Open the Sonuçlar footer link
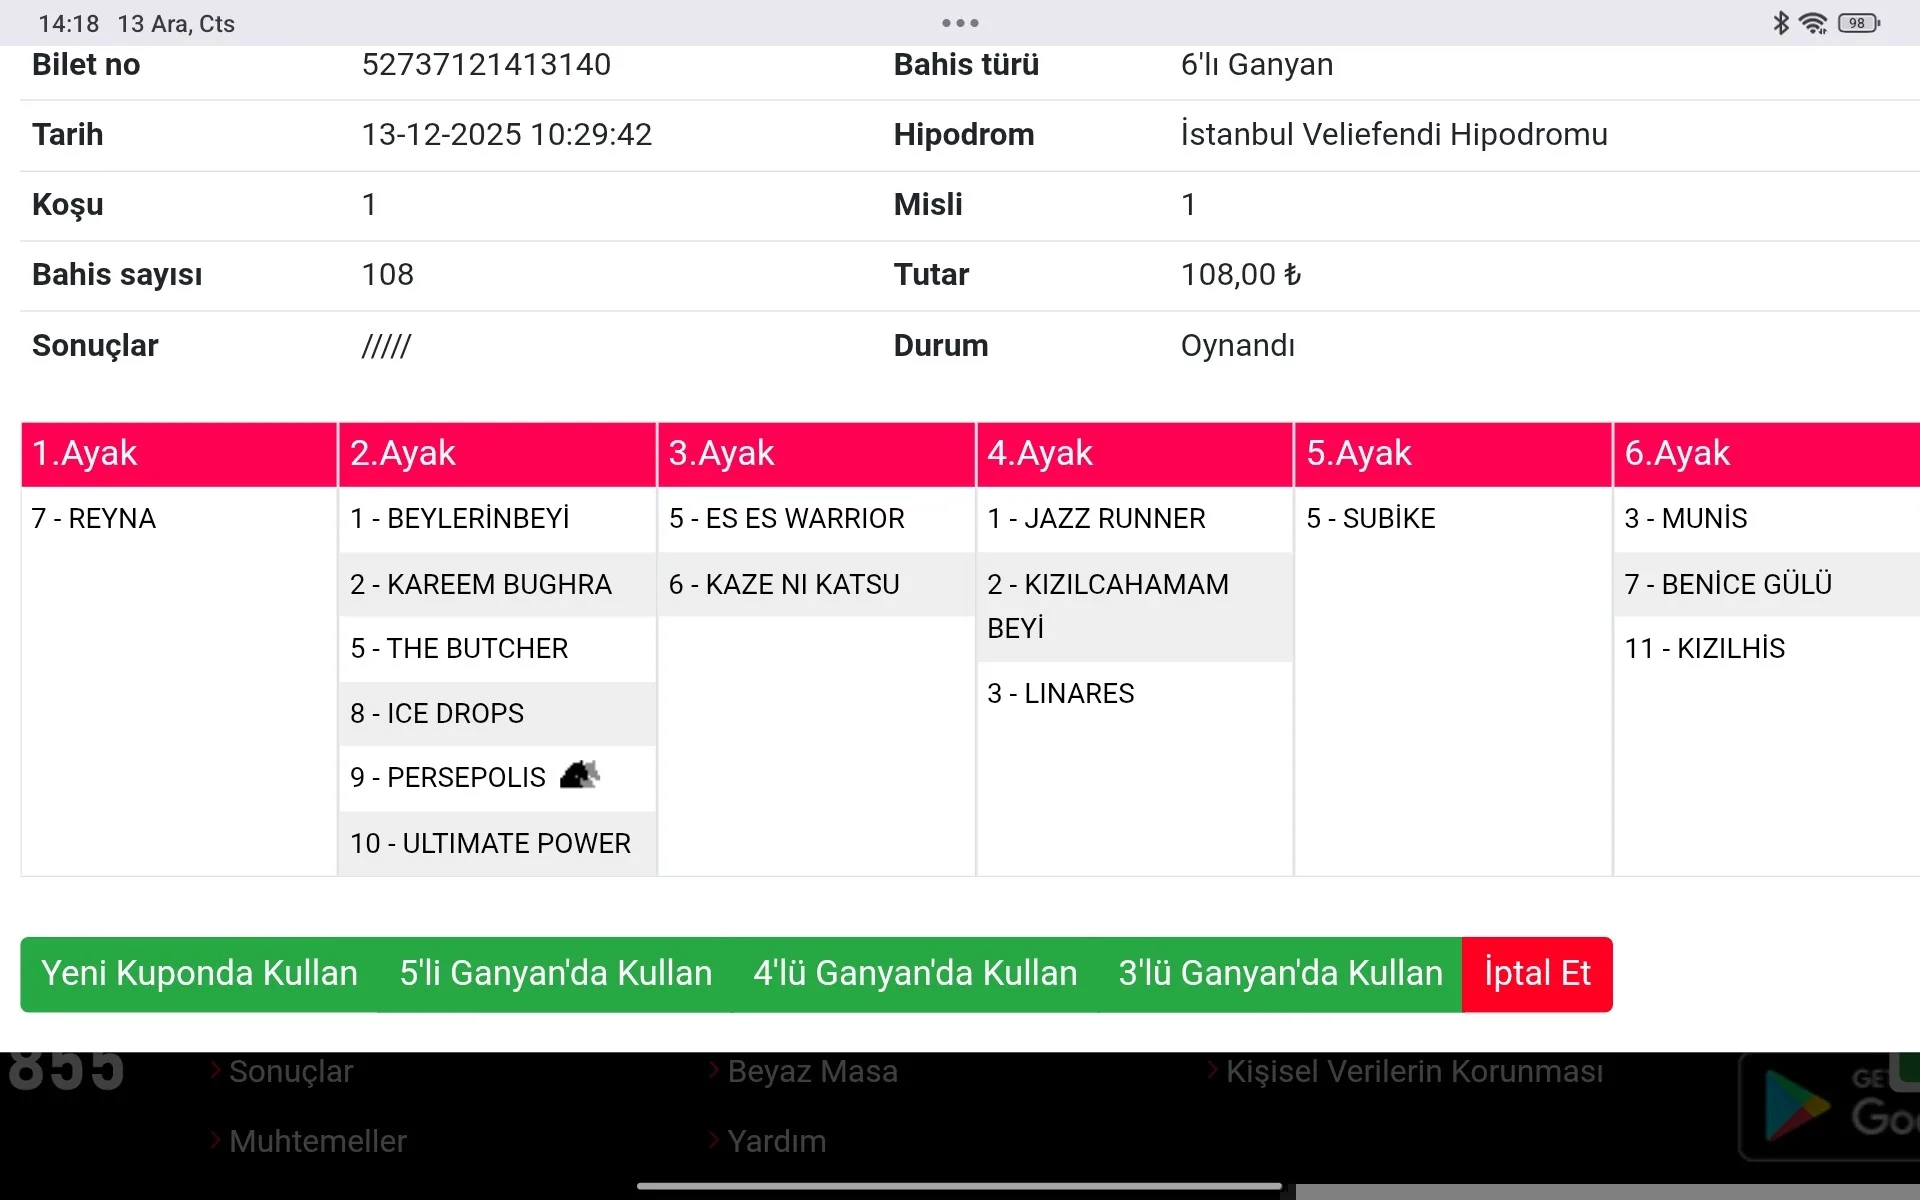The image size is (1920, 1200). click(290, 1072)
